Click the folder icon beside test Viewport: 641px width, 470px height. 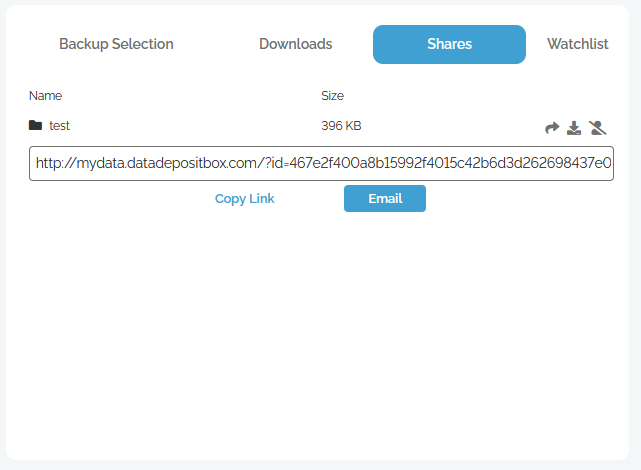click(36, 125)
